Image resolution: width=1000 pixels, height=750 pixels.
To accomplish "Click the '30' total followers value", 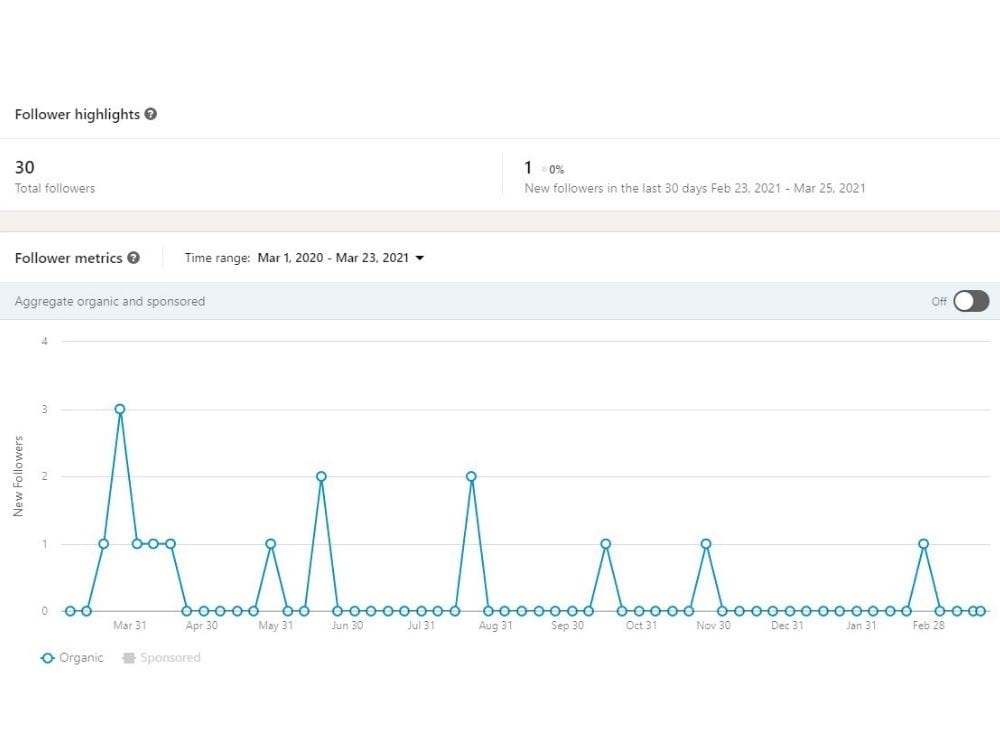I will (x=25, y=167).
